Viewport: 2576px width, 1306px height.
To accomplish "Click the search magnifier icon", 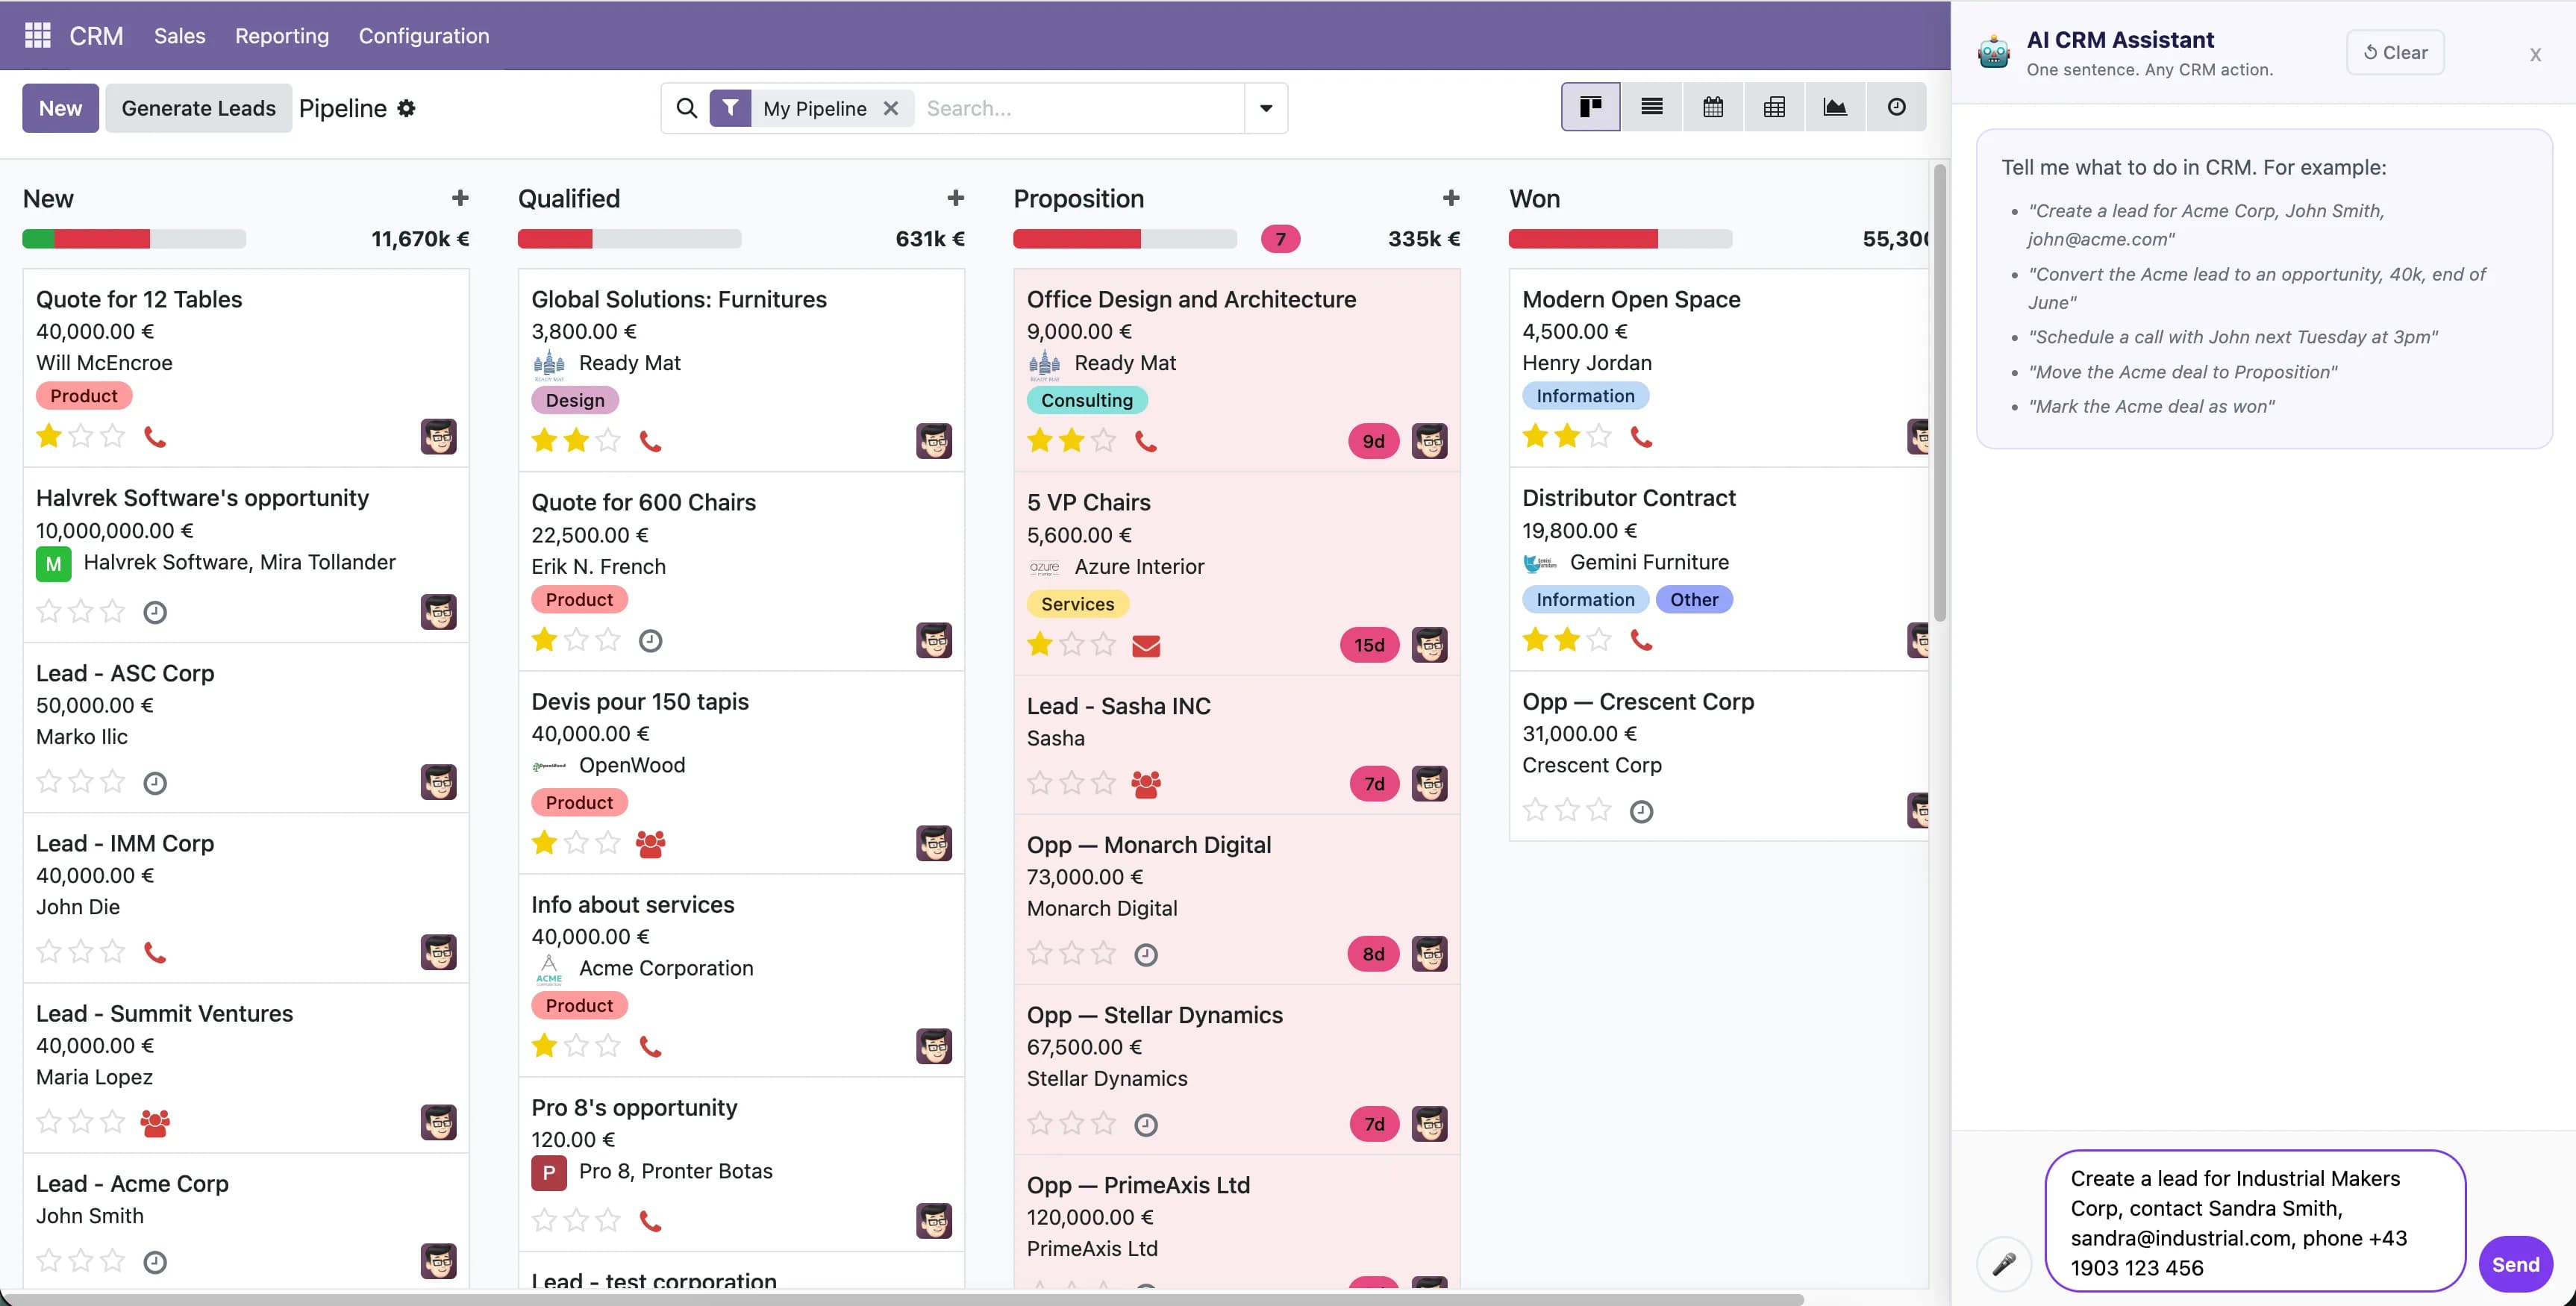I will click(686, 108).
